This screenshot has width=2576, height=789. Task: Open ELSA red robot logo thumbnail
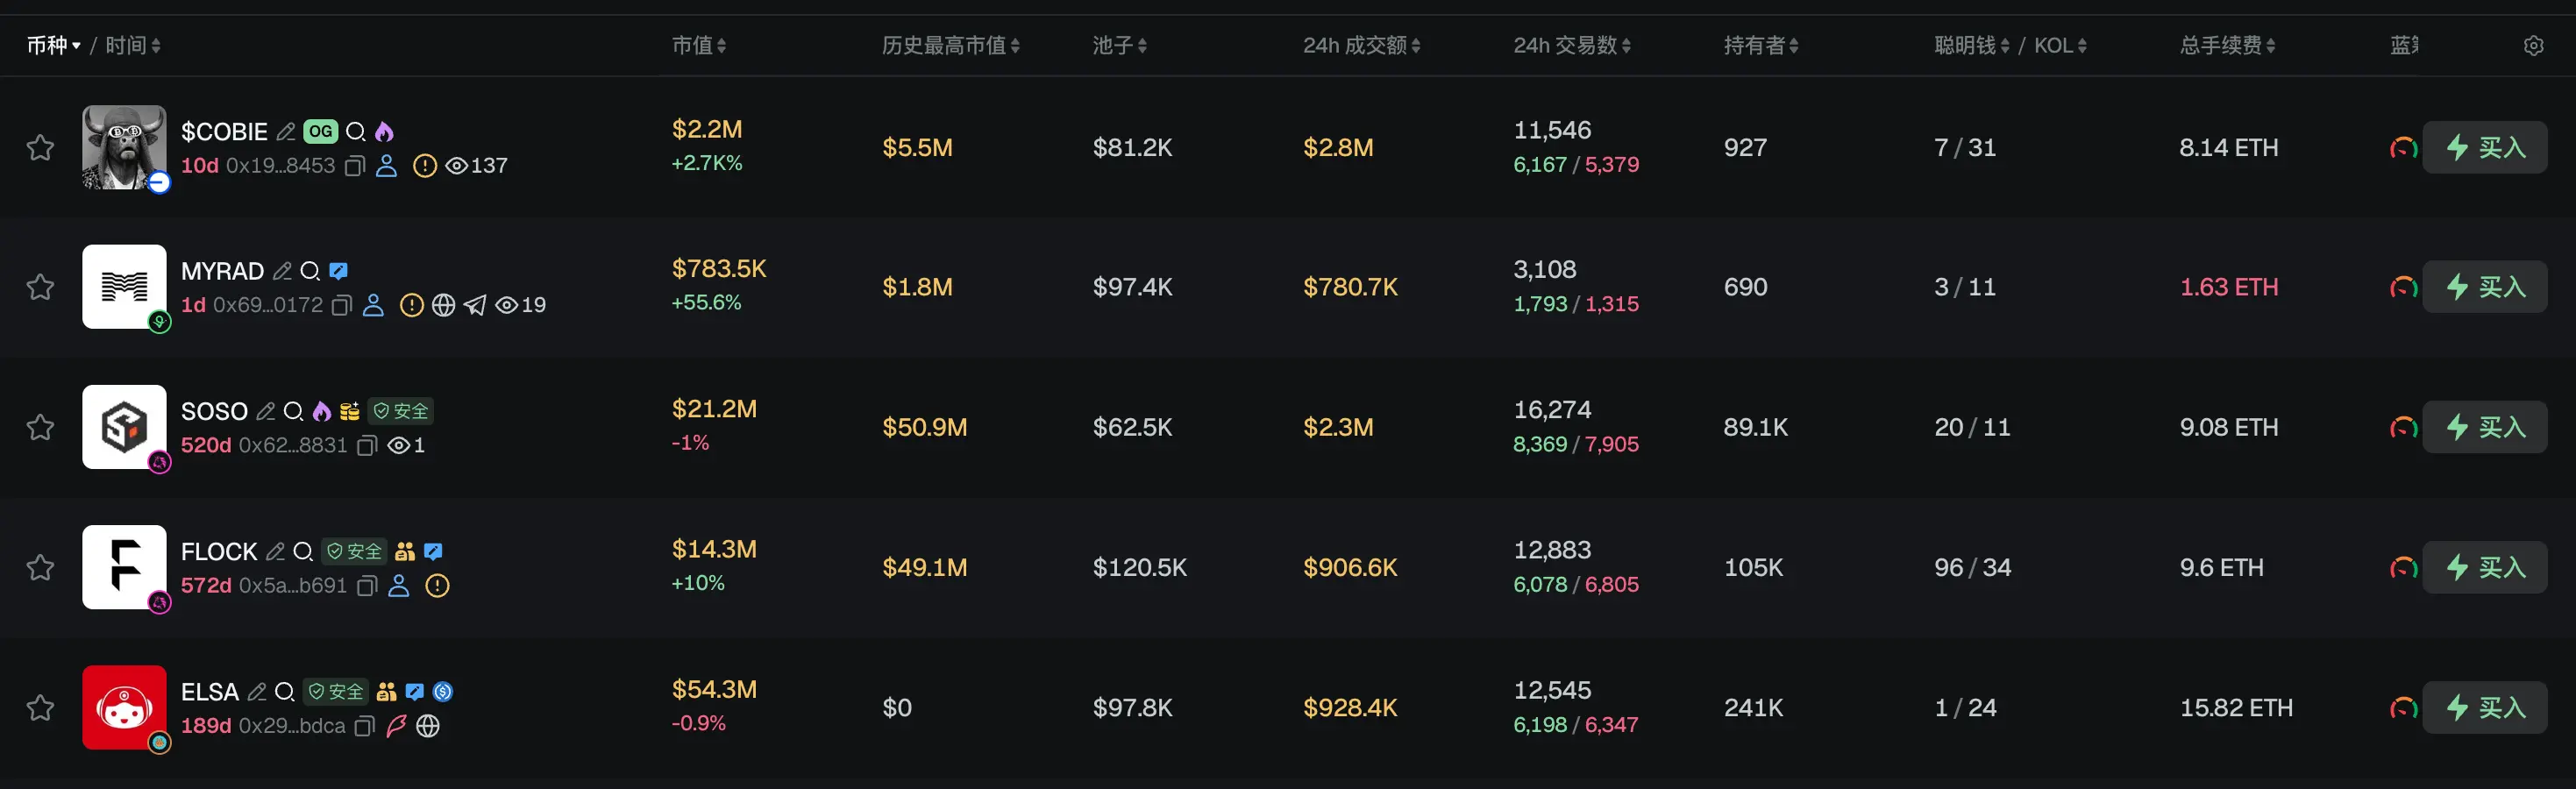[124, 707]
